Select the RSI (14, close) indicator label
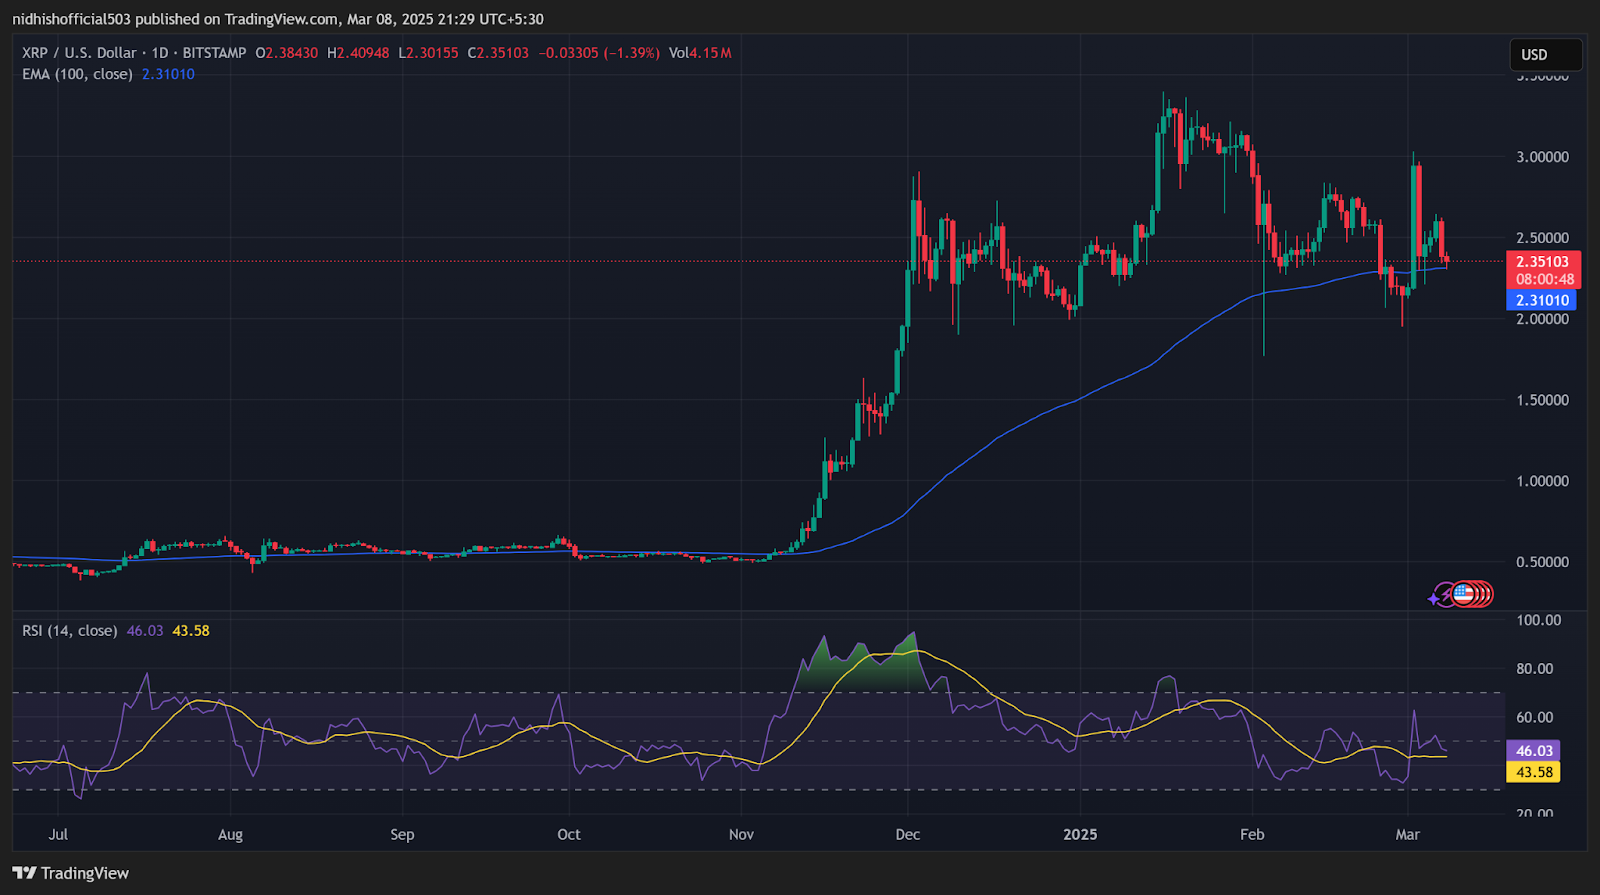1600x895 pixels. click(x=69, y=631)
